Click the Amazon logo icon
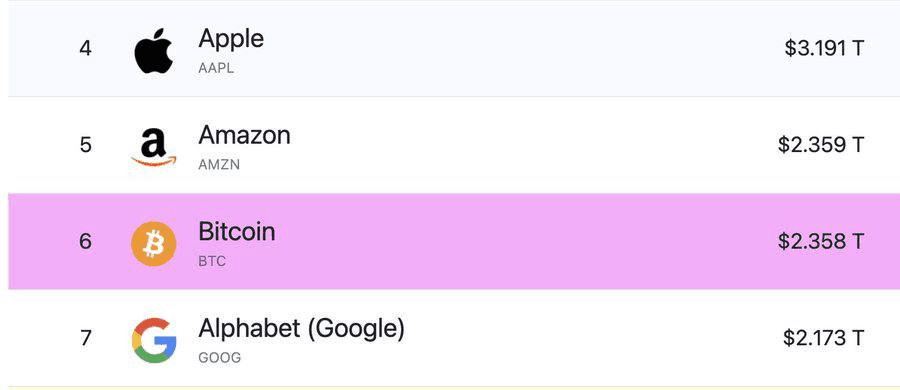Viewport: 900px width, 390px height. (153, 147)
